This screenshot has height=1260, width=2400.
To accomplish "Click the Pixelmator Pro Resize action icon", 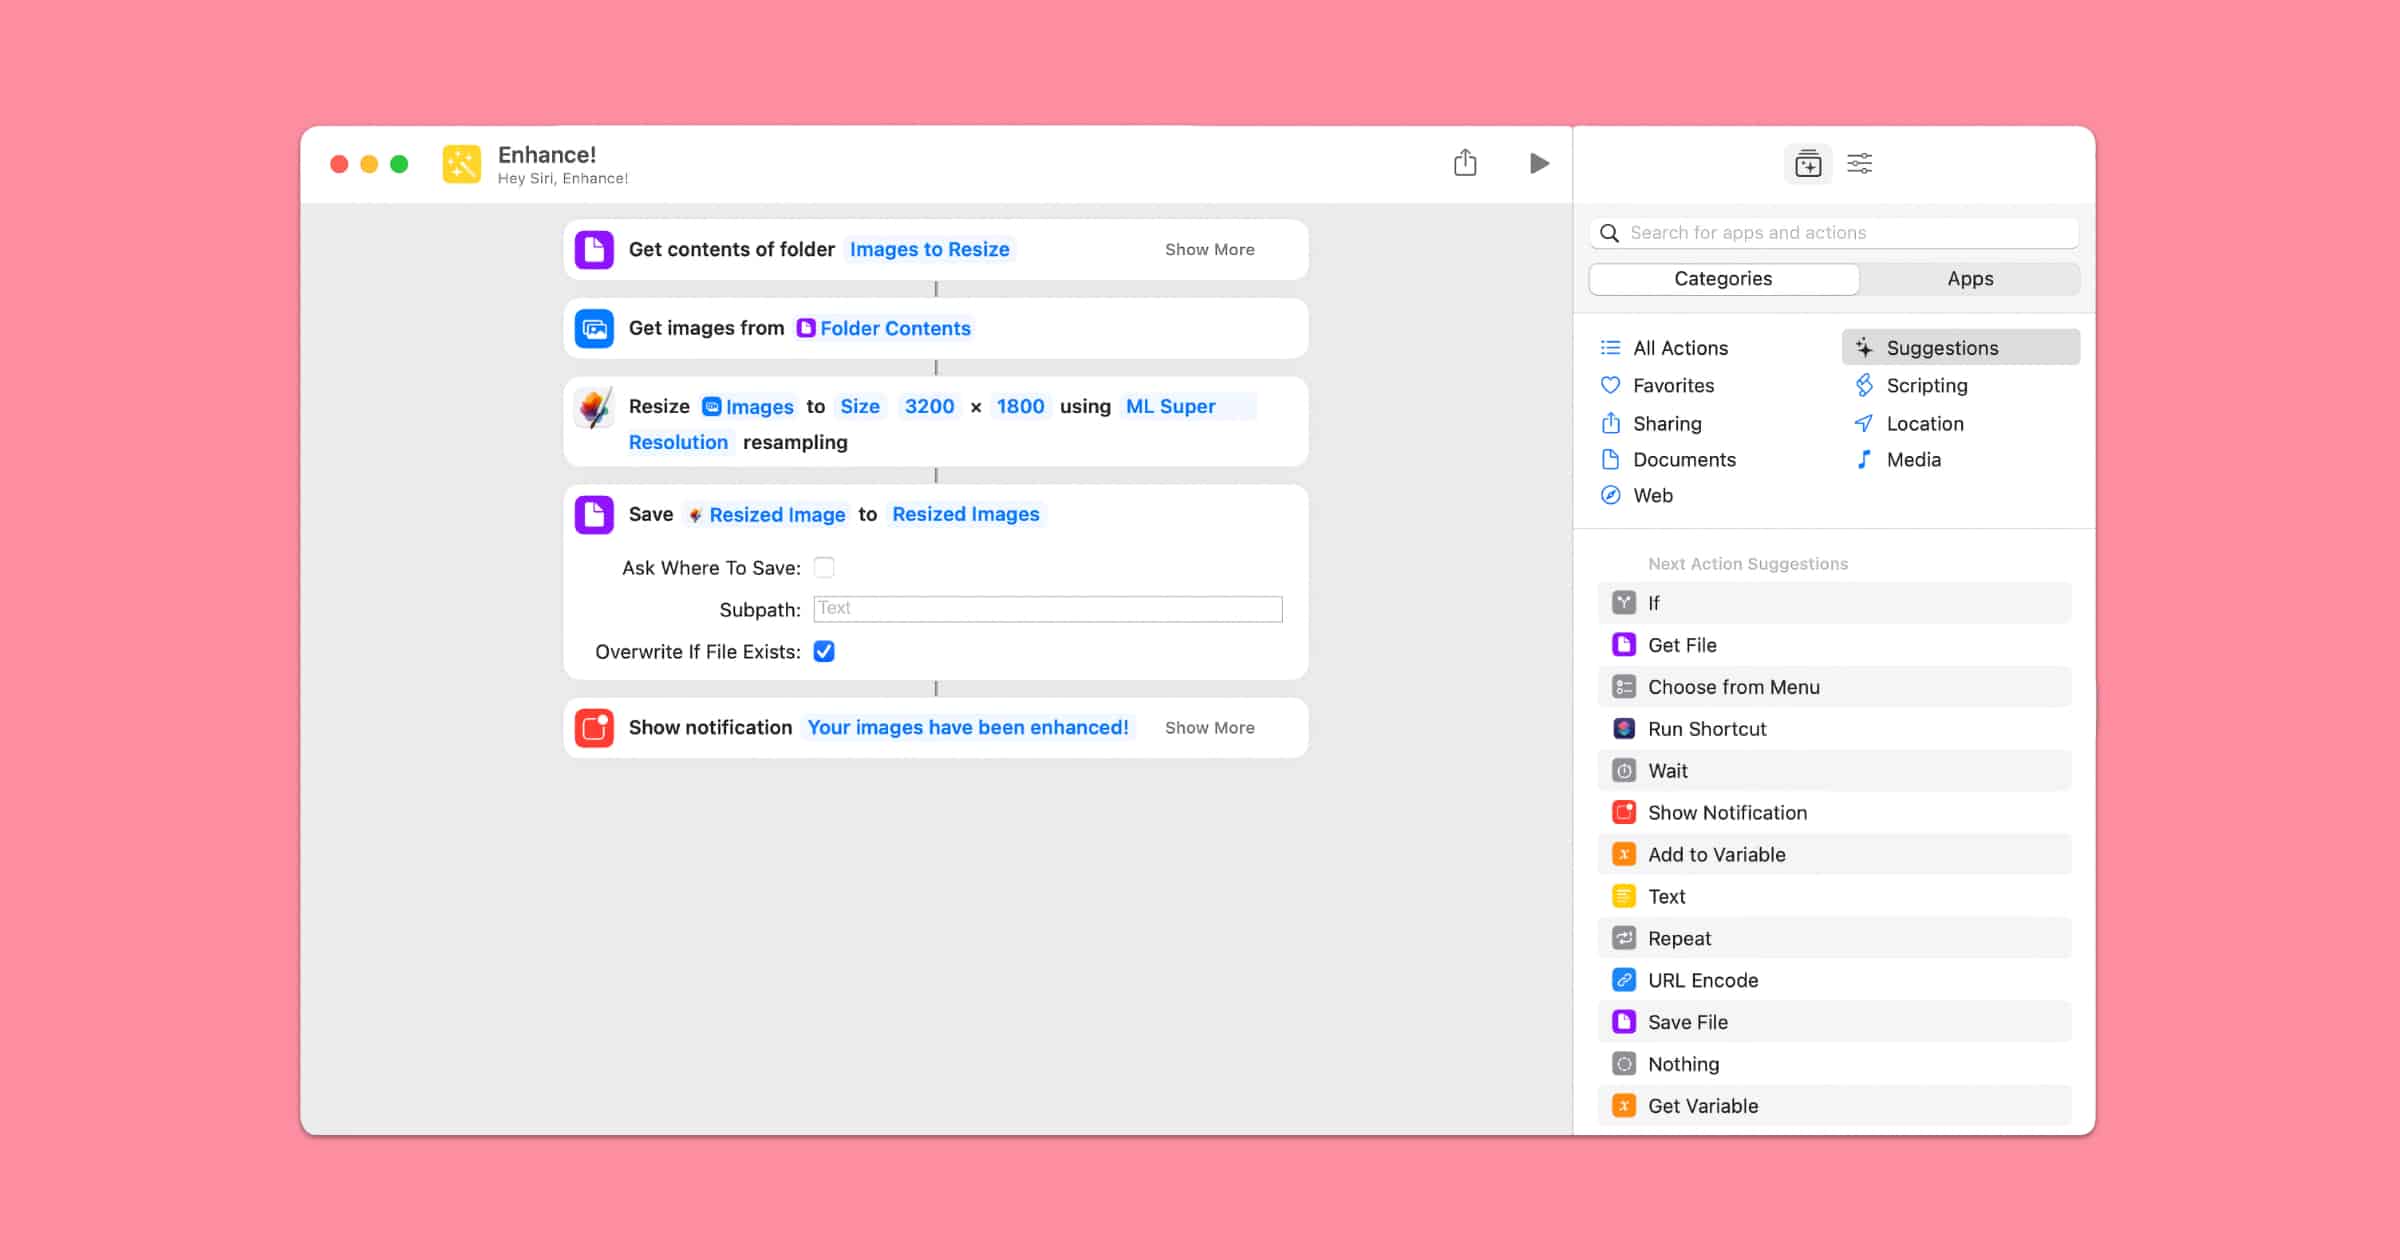I will click(594, 408).
